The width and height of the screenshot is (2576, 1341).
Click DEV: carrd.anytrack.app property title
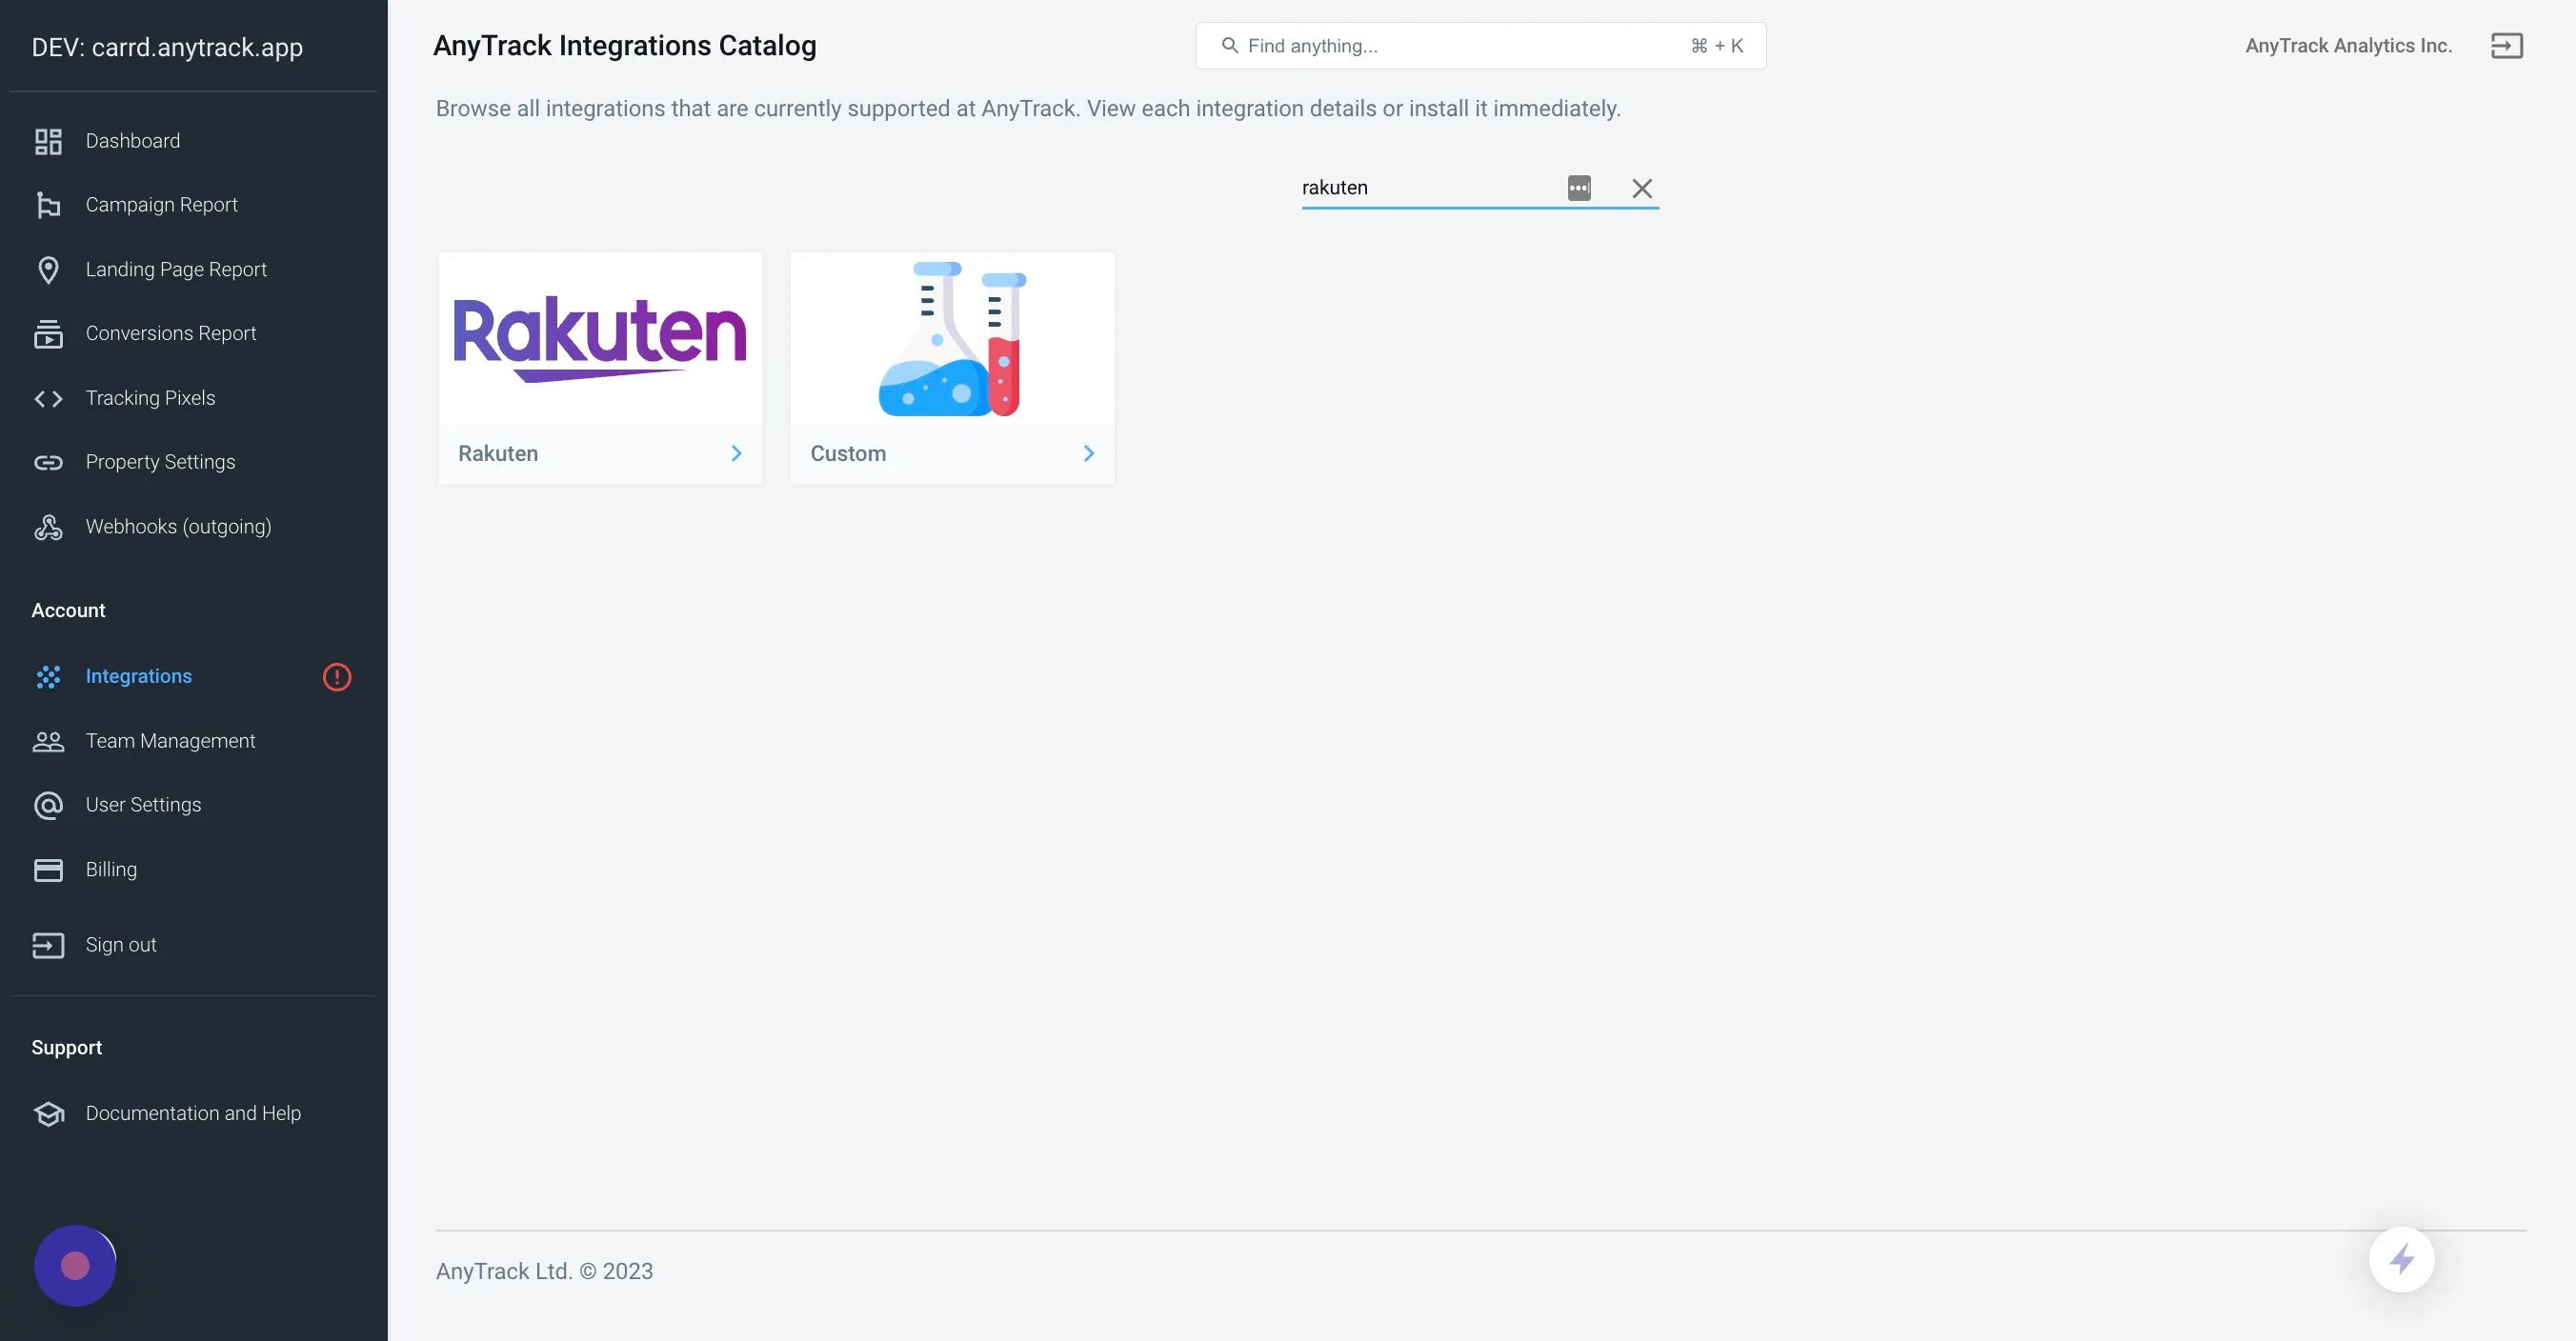tap(167, 47)
